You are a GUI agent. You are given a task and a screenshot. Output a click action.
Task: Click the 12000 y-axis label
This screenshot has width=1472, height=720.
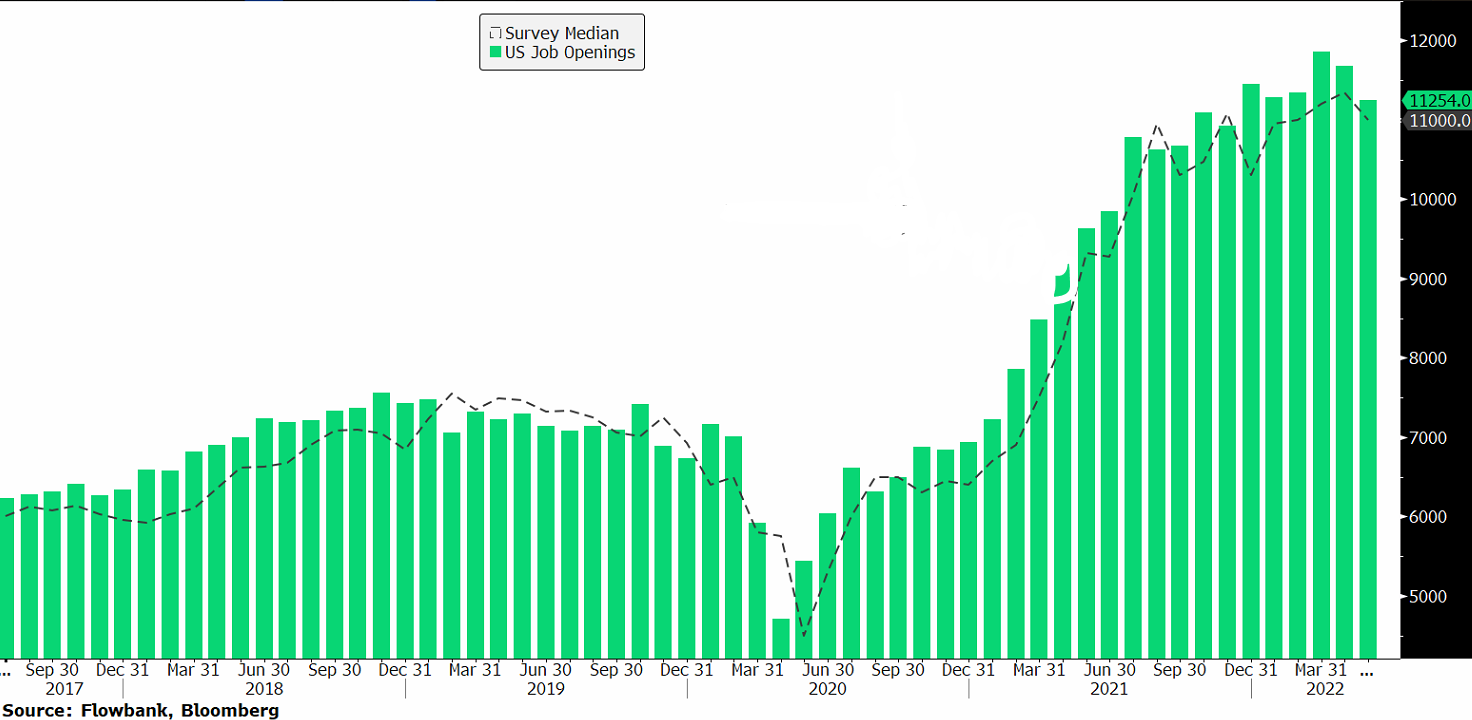point(1432,41)
